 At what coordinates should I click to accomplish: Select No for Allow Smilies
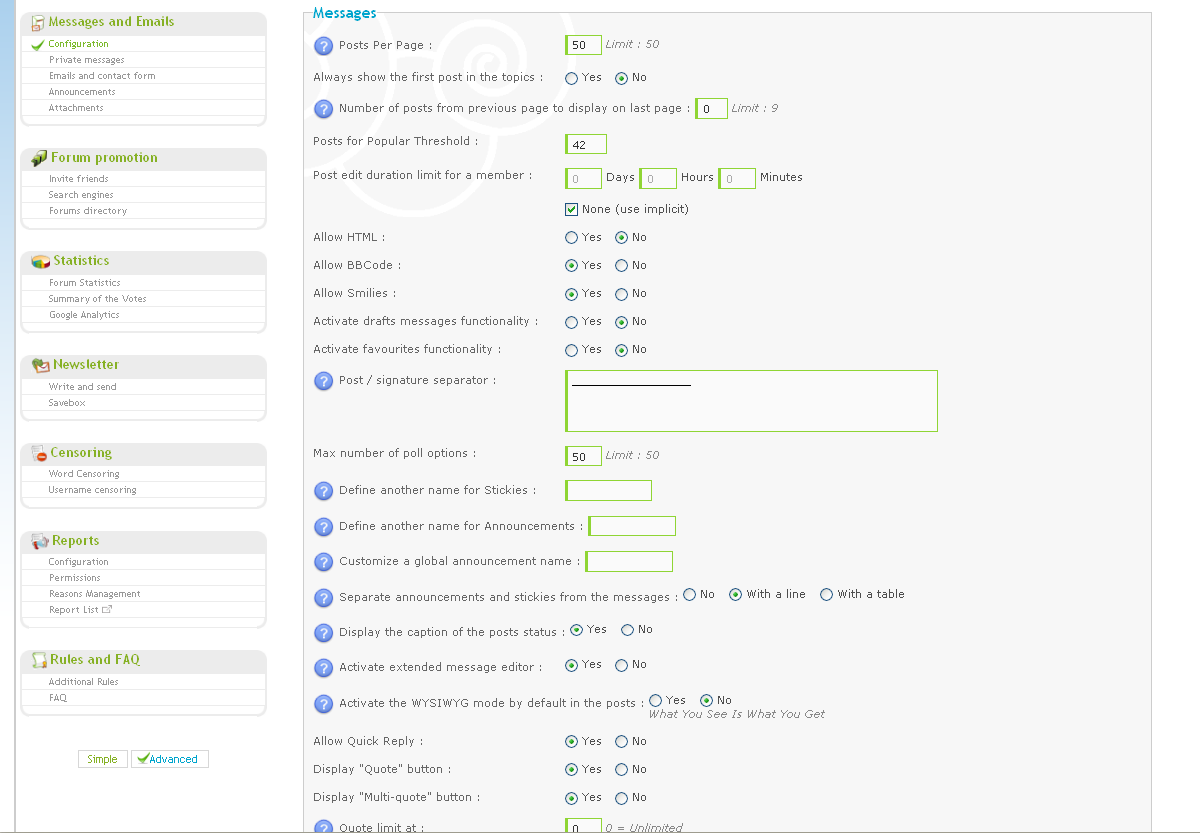coord(621,294)
